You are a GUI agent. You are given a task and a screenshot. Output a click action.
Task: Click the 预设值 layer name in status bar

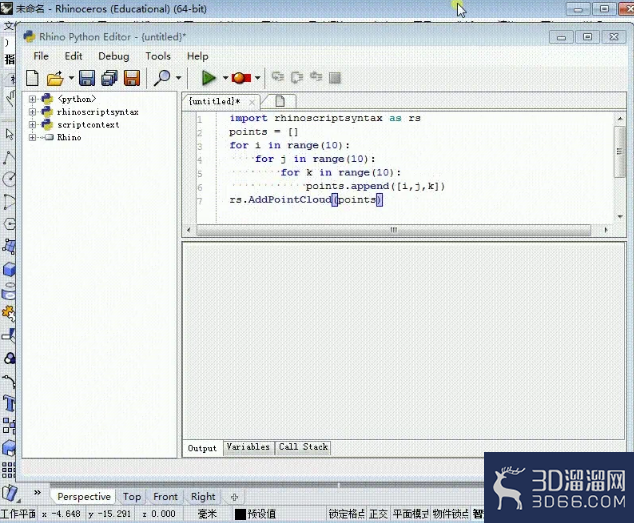262,514
